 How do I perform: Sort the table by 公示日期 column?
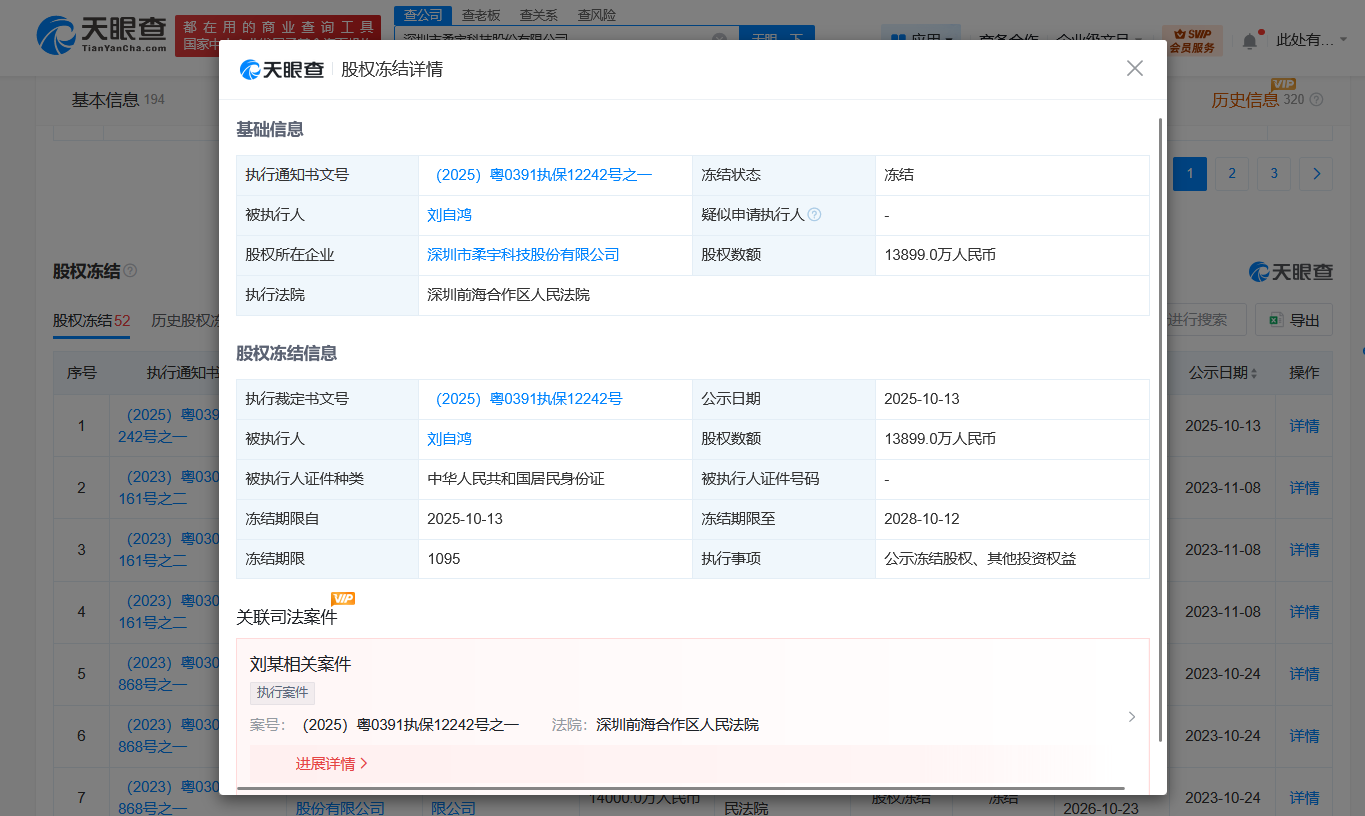(x=1223, y=371)
